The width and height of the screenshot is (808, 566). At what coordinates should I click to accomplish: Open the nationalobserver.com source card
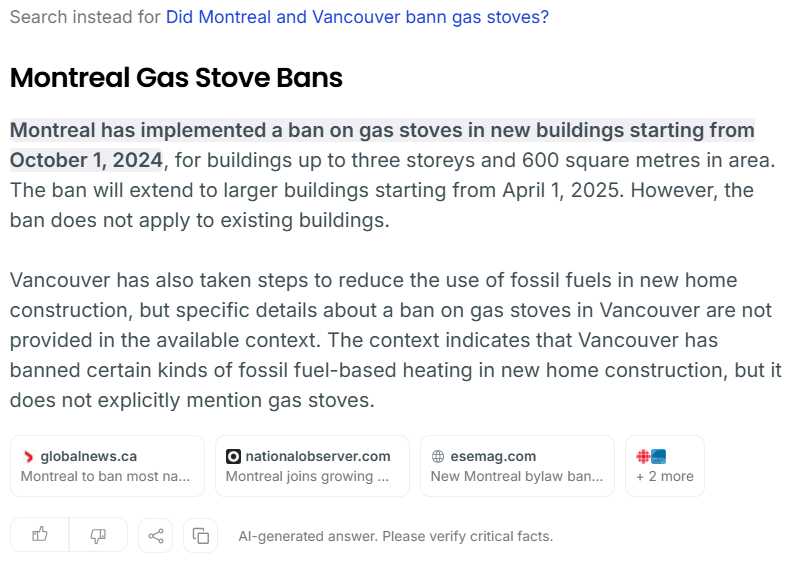point(312,466)
